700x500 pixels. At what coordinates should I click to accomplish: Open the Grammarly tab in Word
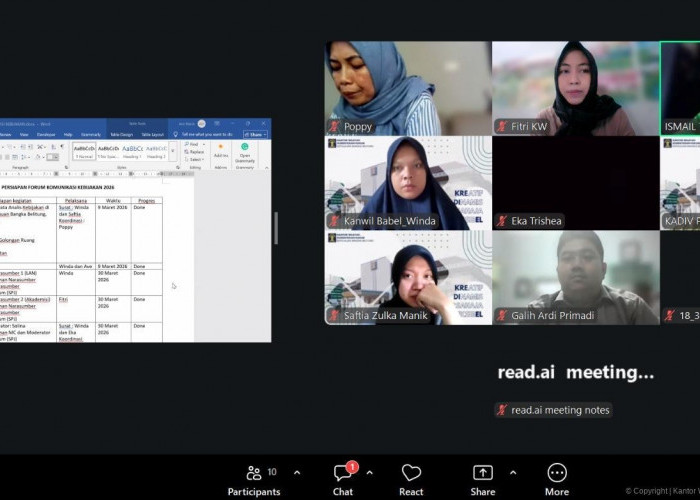point(91,134)
